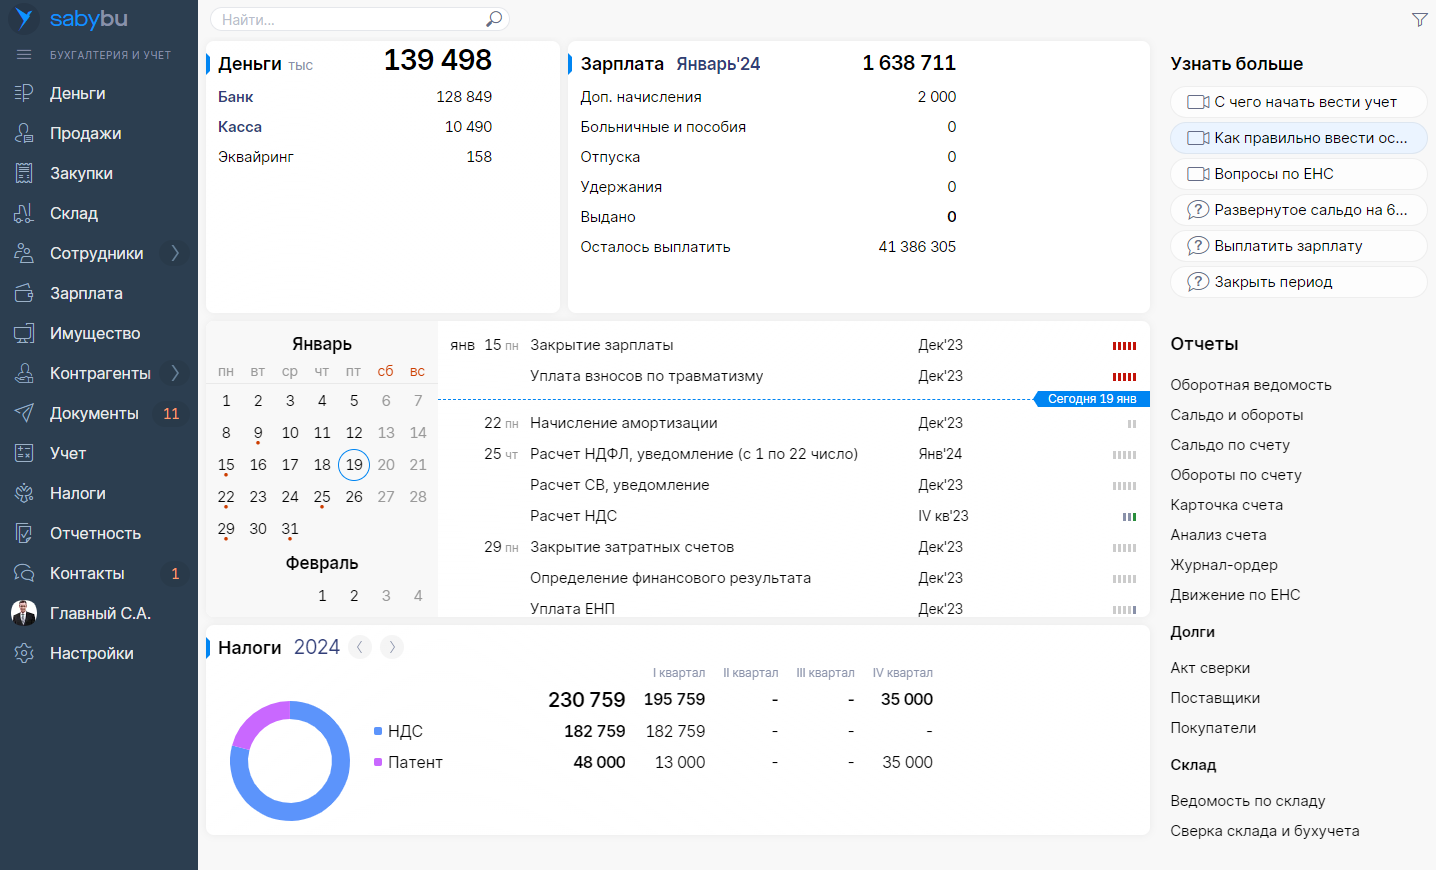Open the Оборотная ведомость report
The image size is (1436, 870).
1250,385
